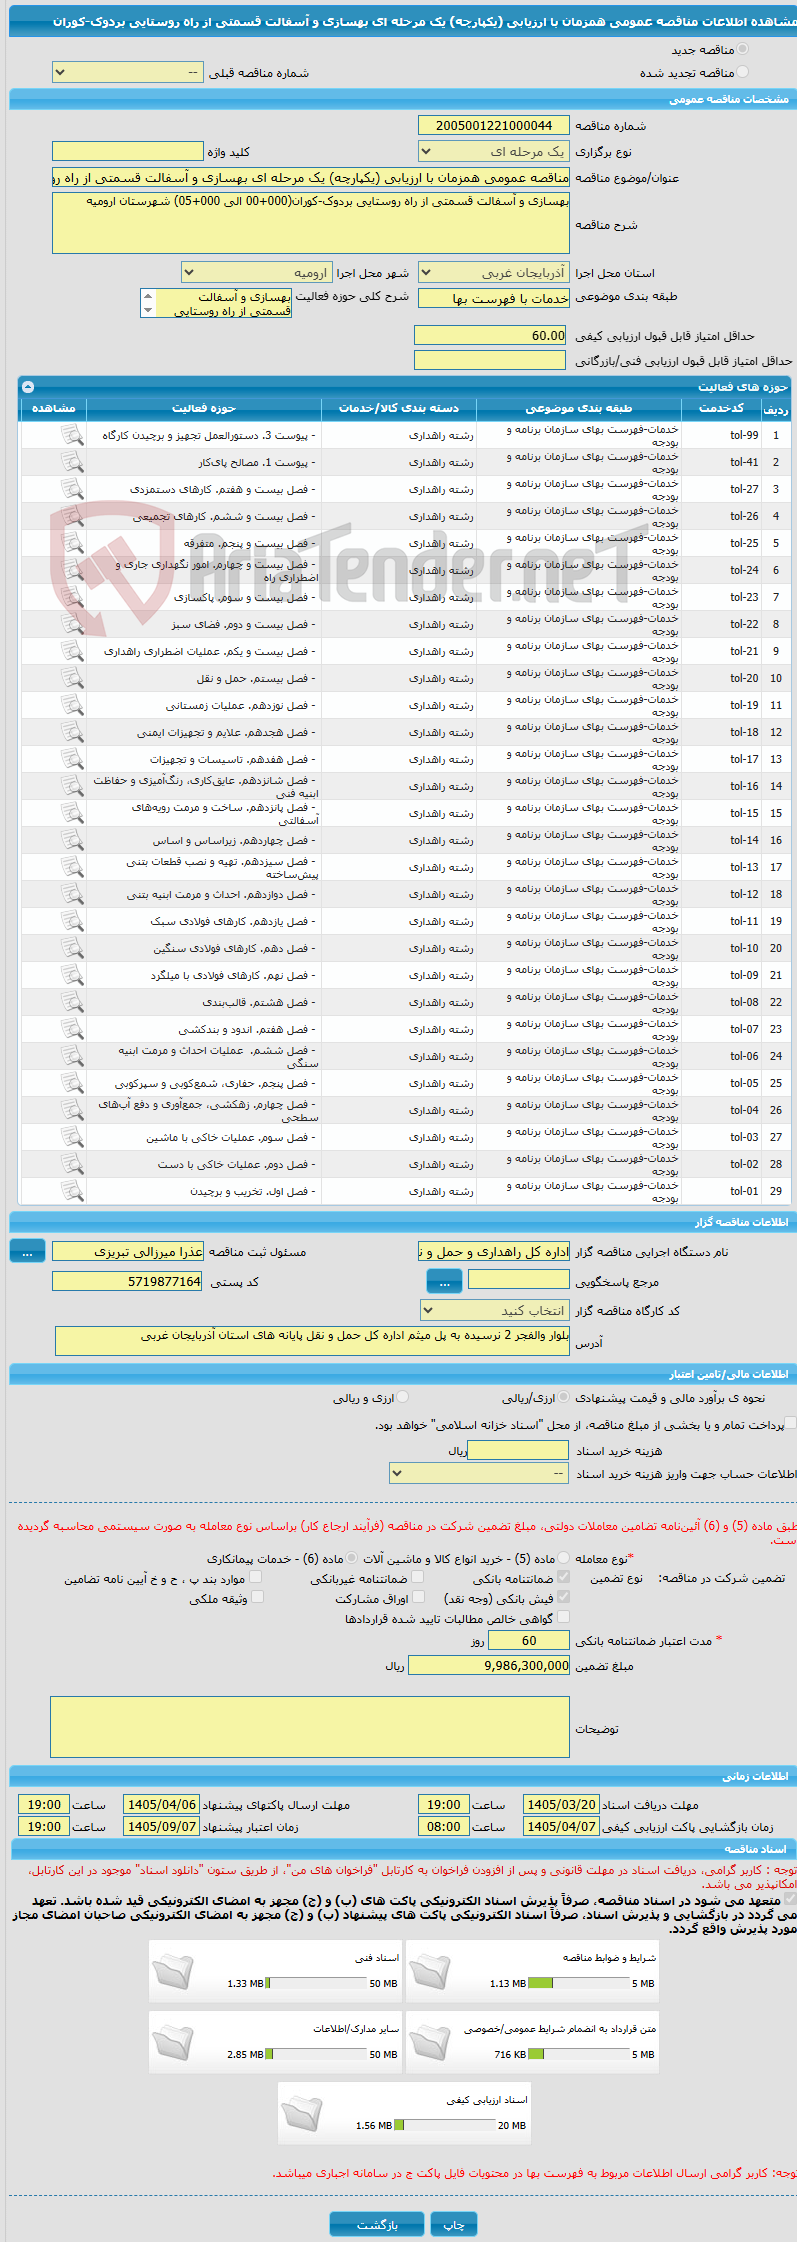Open folder icon for سایر مدارک/اطلاعات

(172, 2041)
